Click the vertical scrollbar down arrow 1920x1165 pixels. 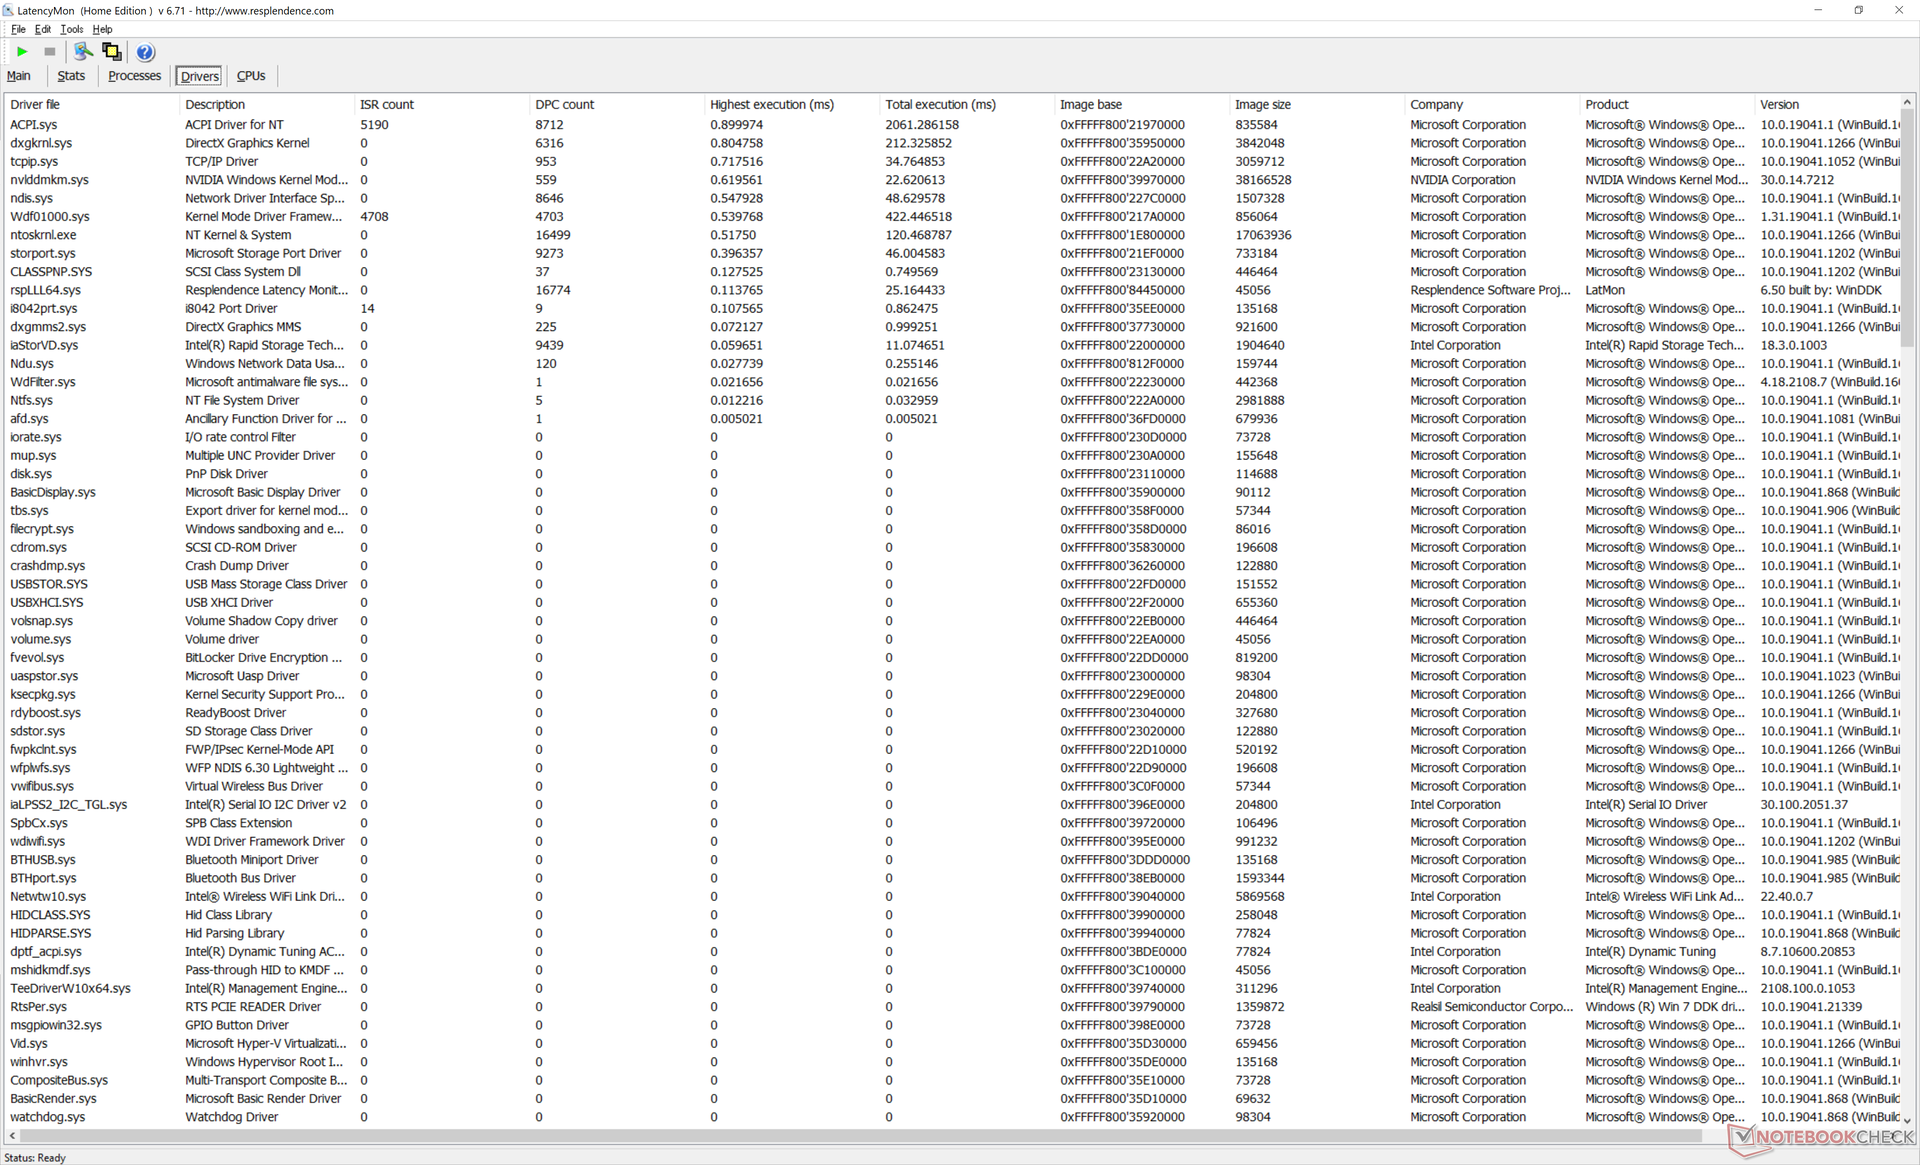point(1907,1120)
